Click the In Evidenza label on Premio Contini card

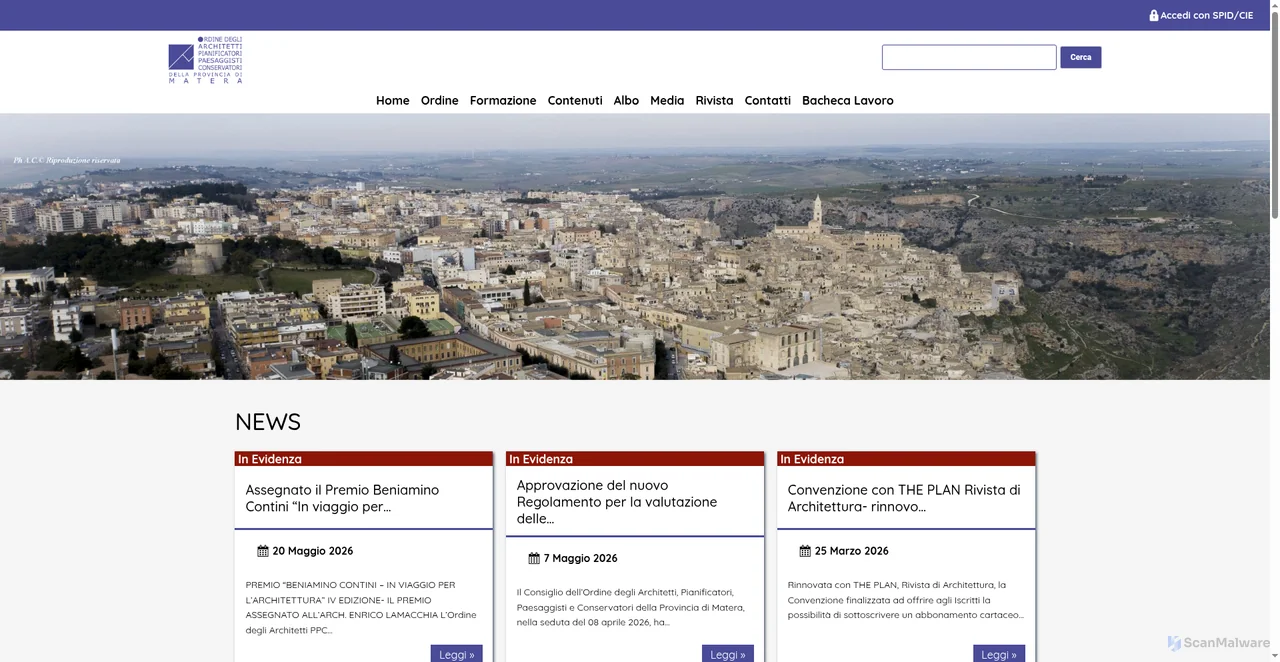coord(270,459)
